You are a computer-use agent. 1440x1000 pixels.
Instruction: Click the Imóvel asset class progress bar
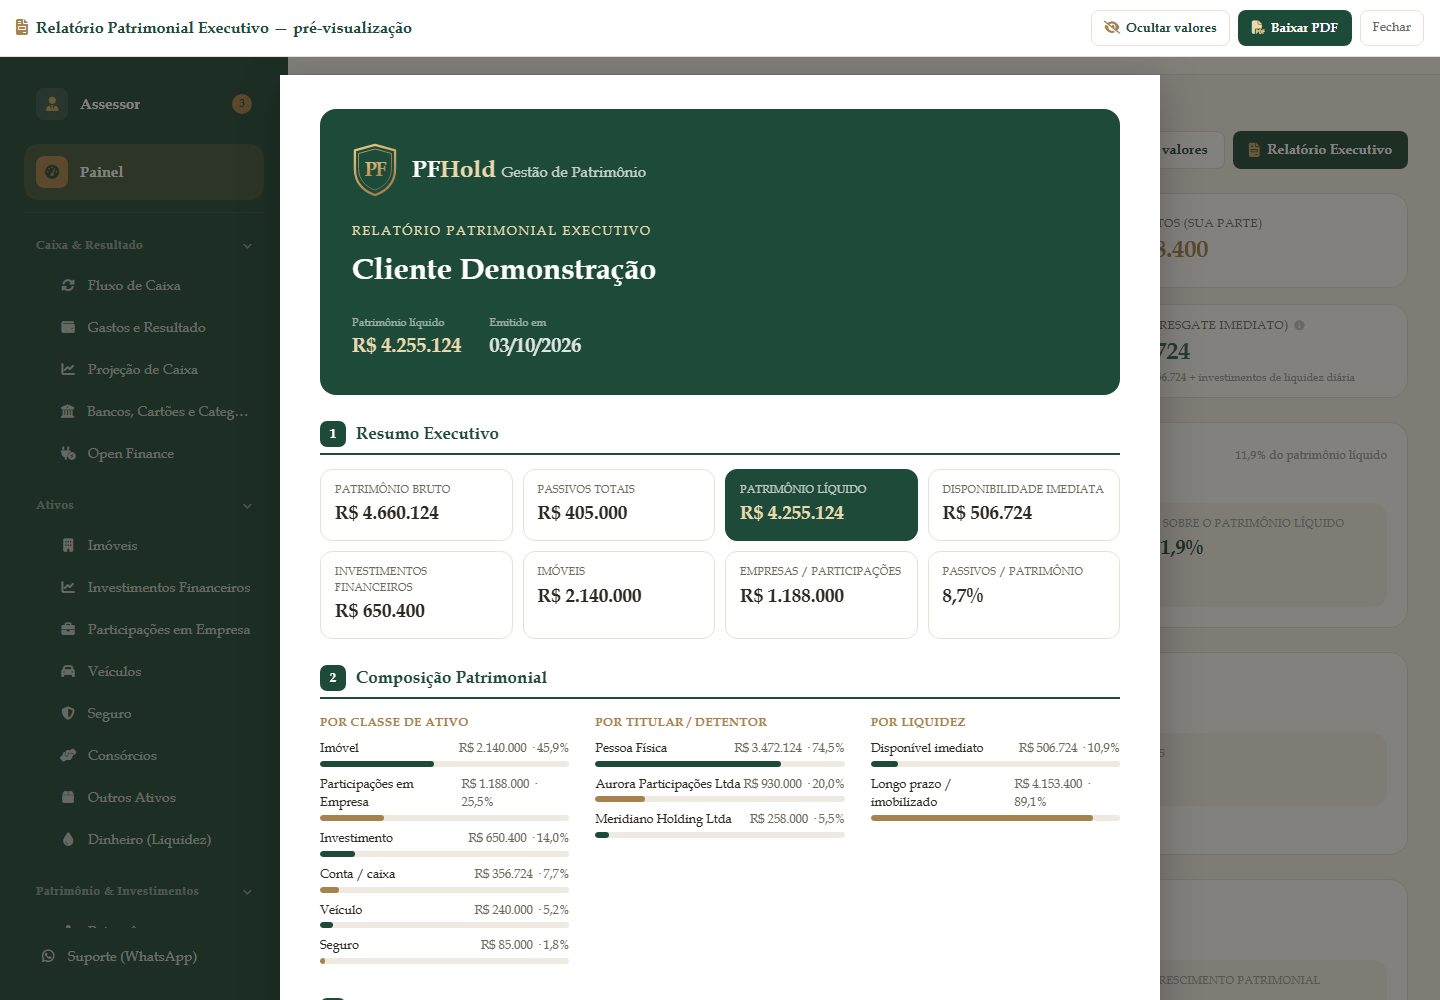point(444,764)
